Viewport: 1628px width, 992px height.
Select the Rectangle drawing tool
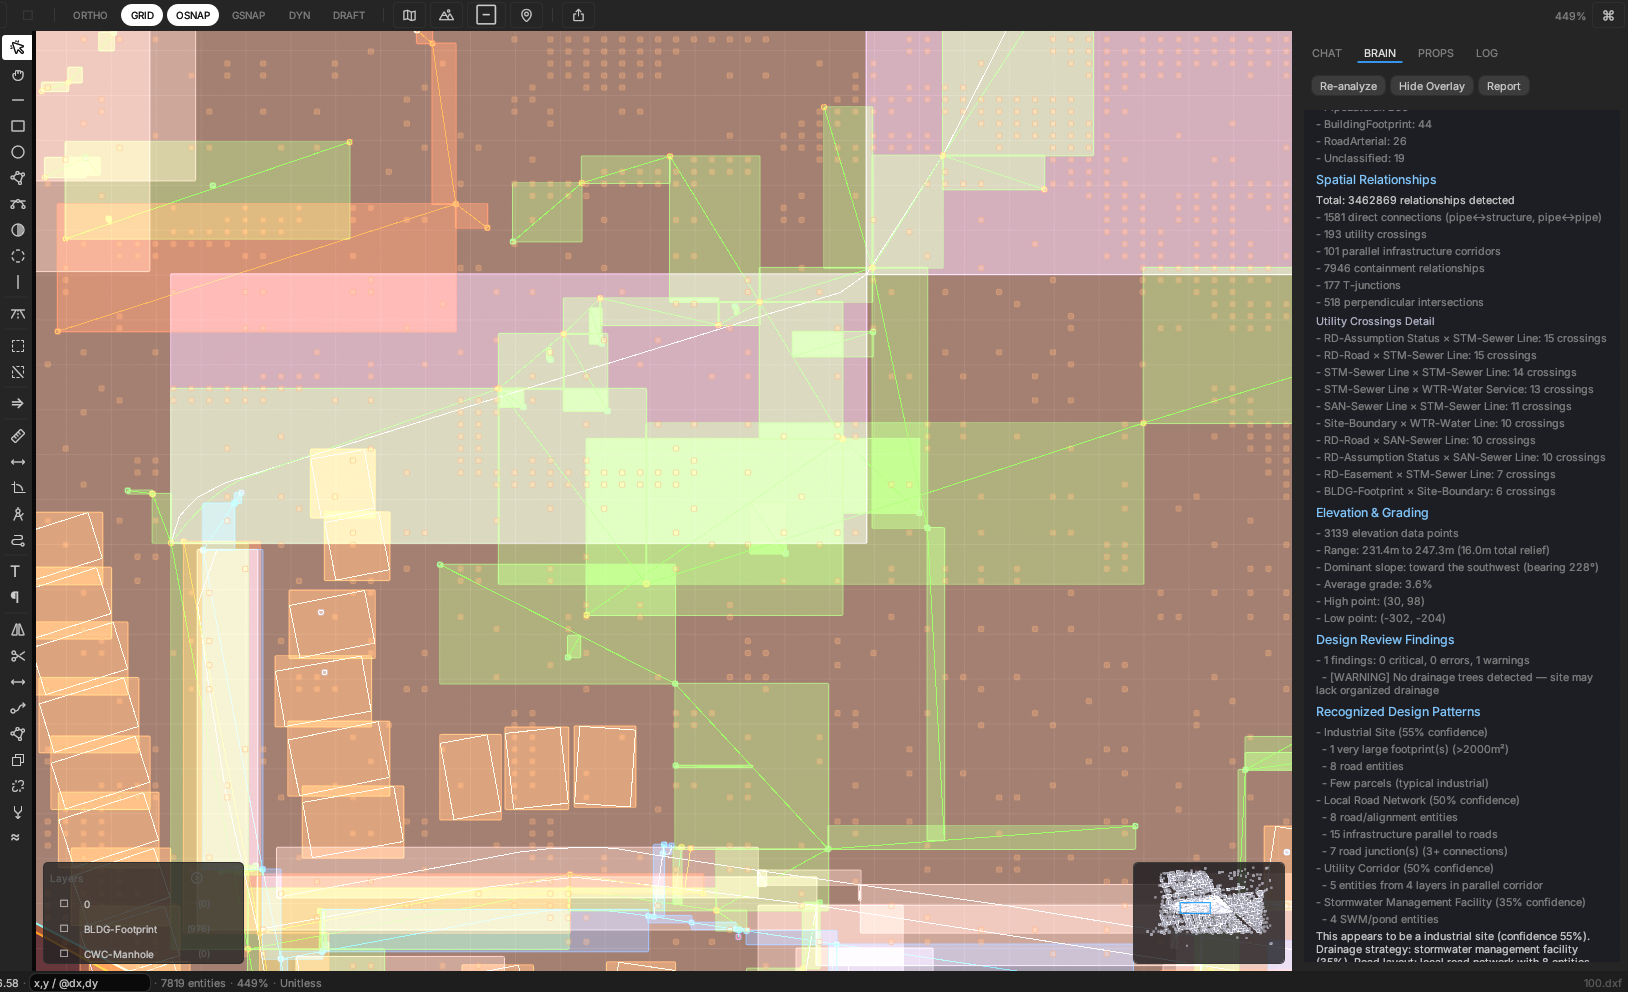17,126
